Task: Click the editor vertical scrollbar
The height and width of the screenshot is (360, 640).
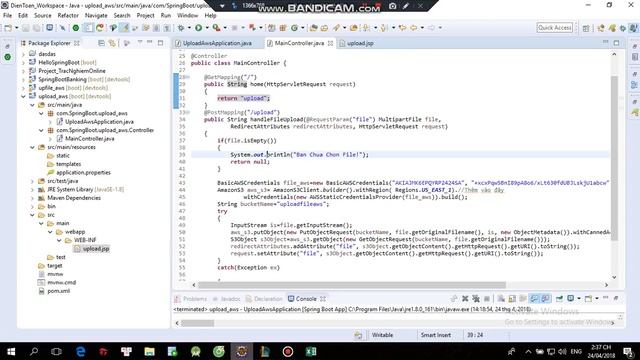Action: pyautogui.click(x=614, y=158)
